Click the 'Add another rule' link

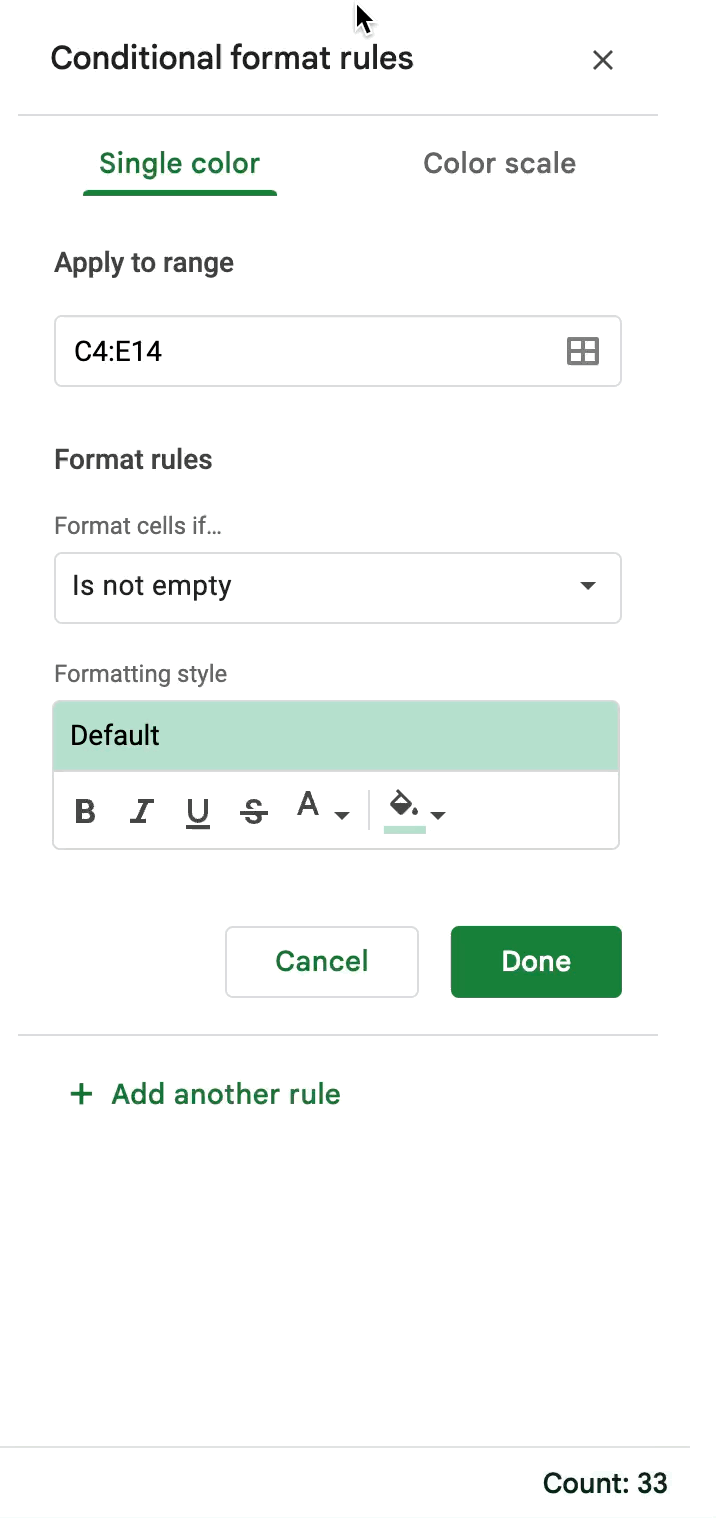pos(226,1094)
